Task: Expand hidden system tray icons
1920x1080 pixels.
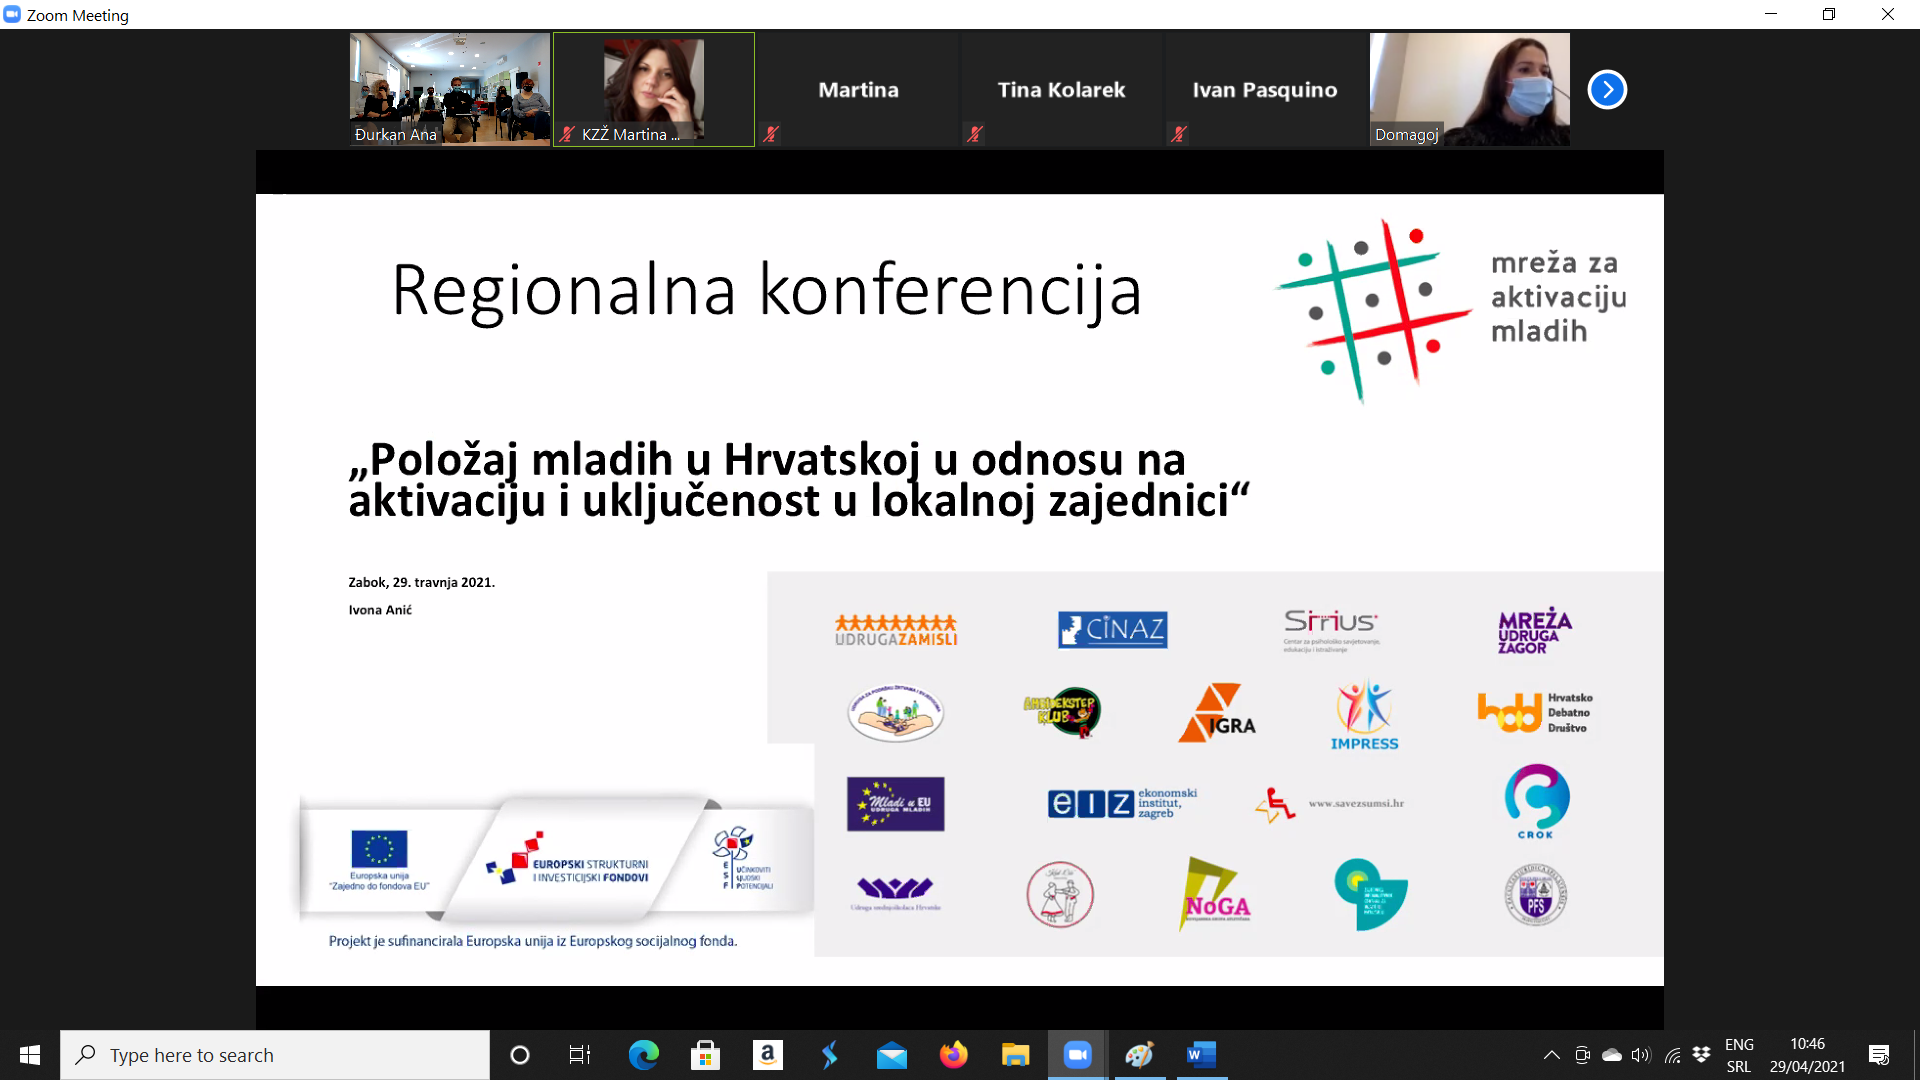Action: [x=1551, y=1055]
